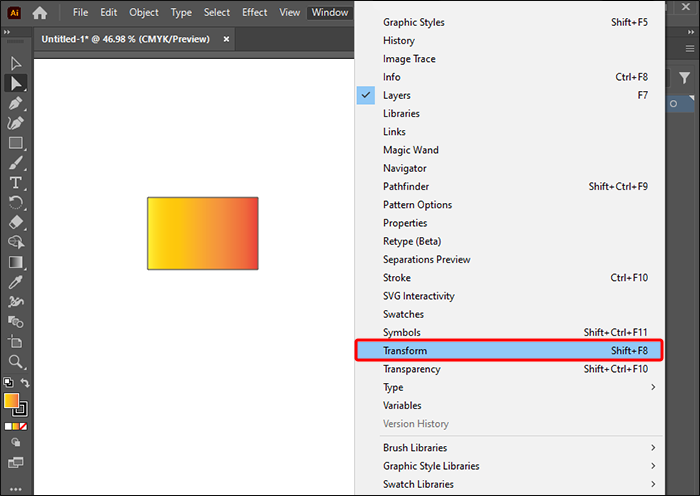This screenshot has height=496, width=700.
Task: Swap fill and stroke colors
Action: pos(25,383)
